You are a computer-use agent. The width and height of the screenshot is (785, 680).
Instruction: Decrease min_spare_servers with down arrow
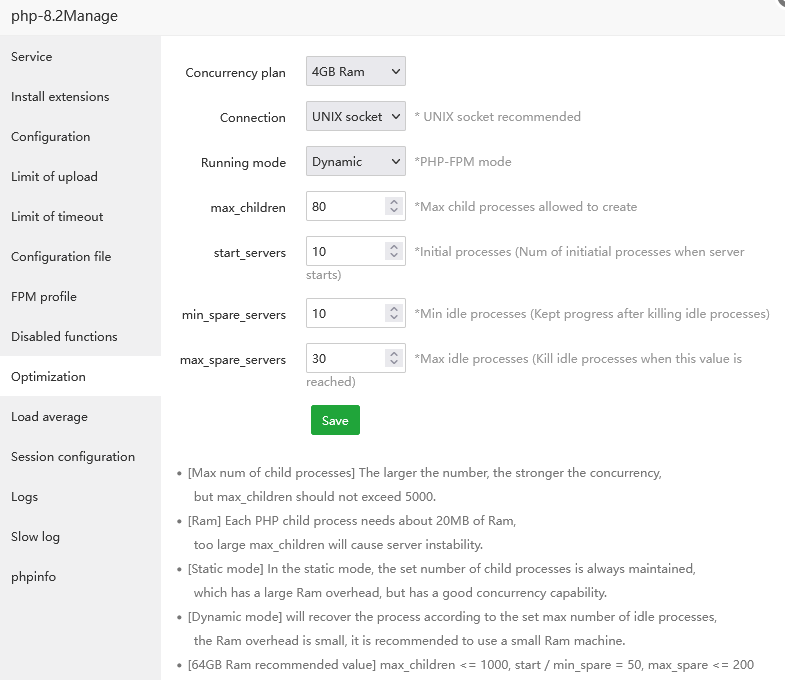pyautogui.click(x=393, y=318)
